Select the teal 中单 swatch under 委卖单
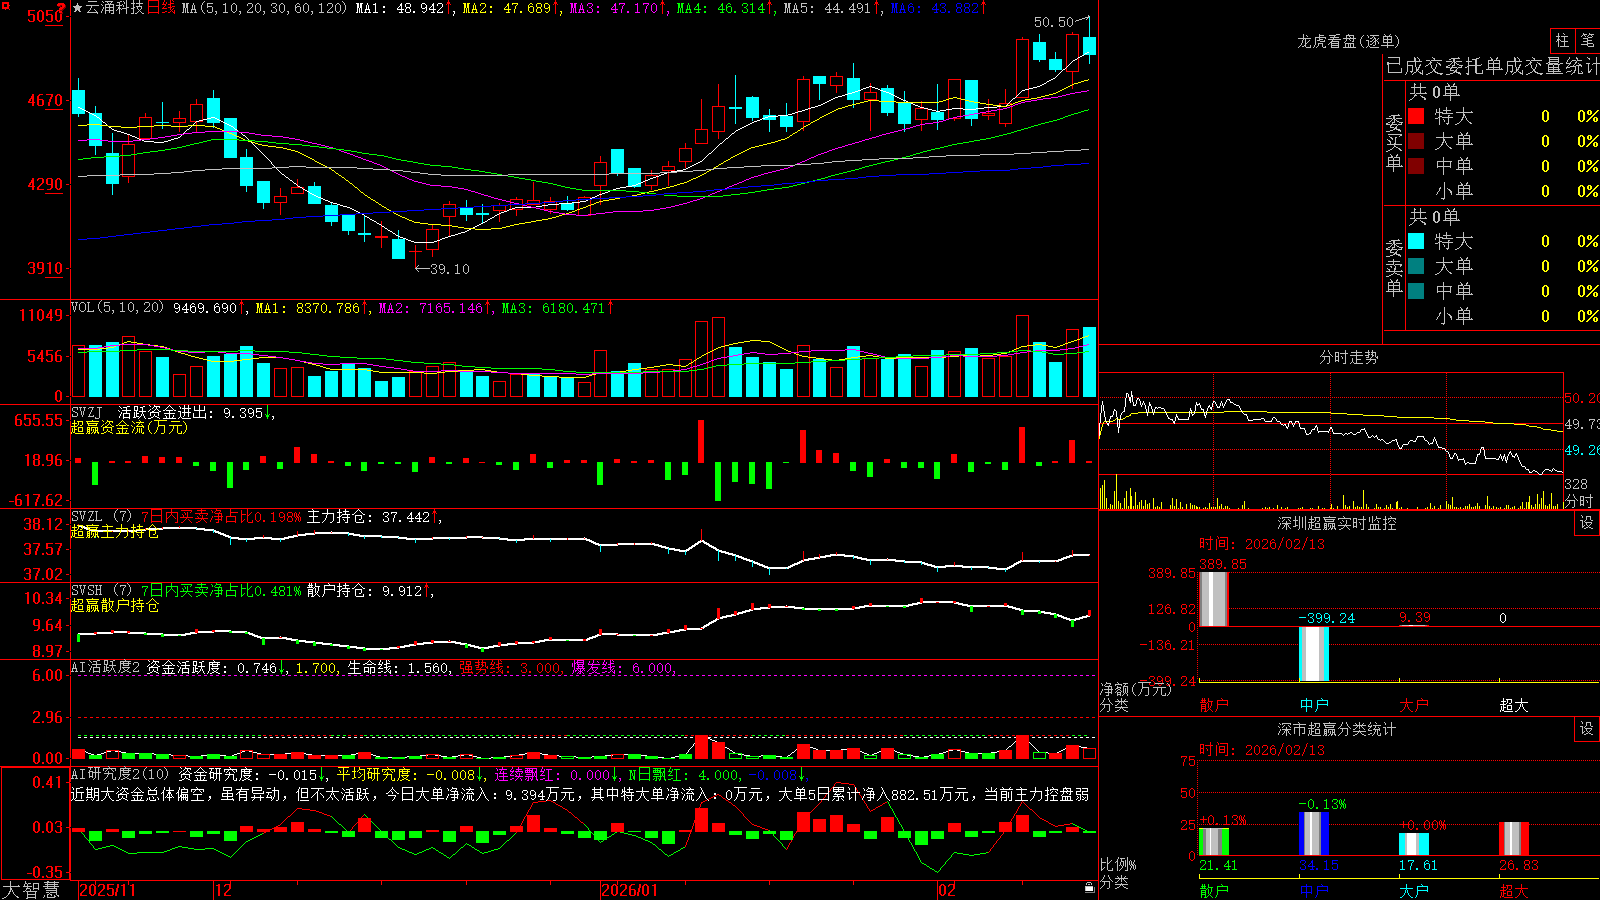 (1416, 290)
